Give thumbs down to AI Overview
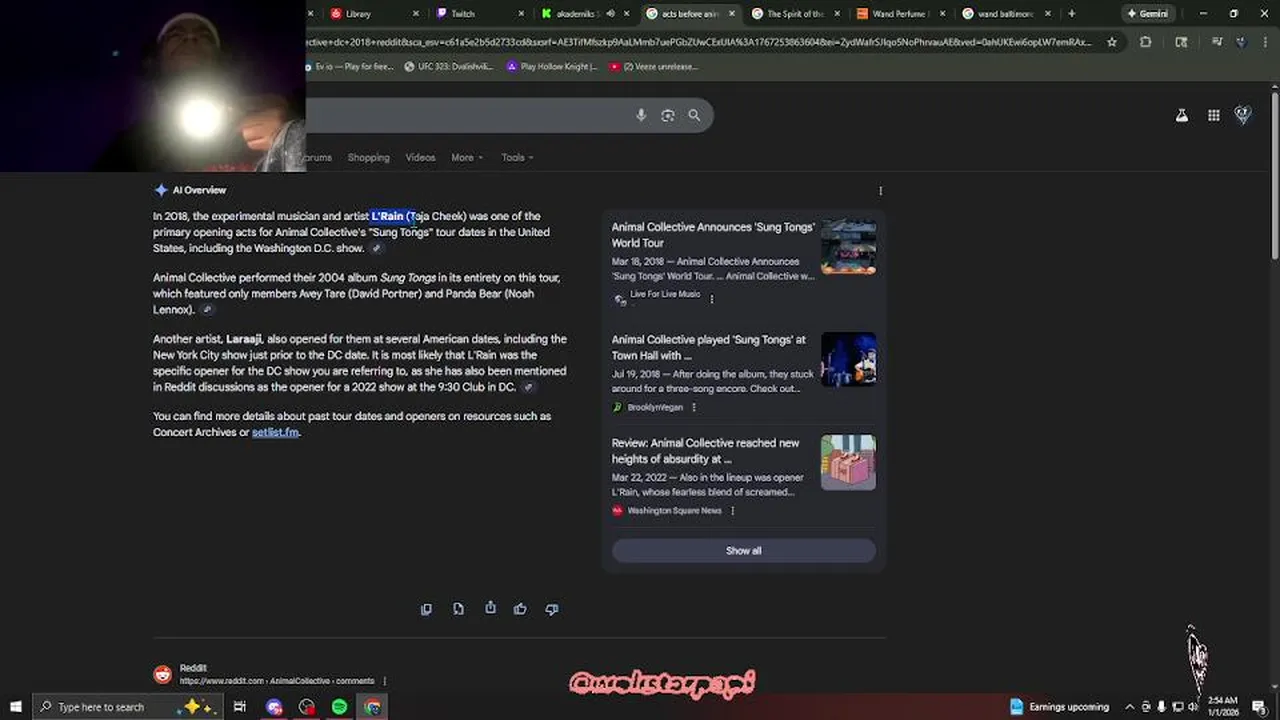This screenshot has width=1280, height=720. click(552, 609)
